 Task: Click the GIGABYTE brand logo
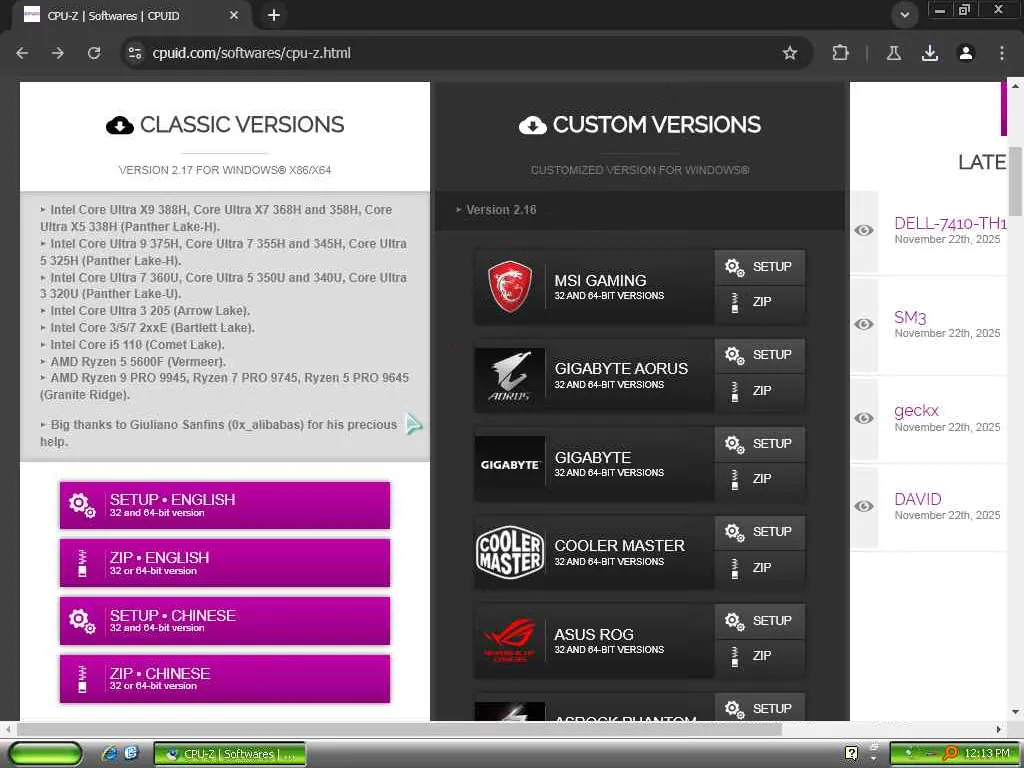point(509,464)
